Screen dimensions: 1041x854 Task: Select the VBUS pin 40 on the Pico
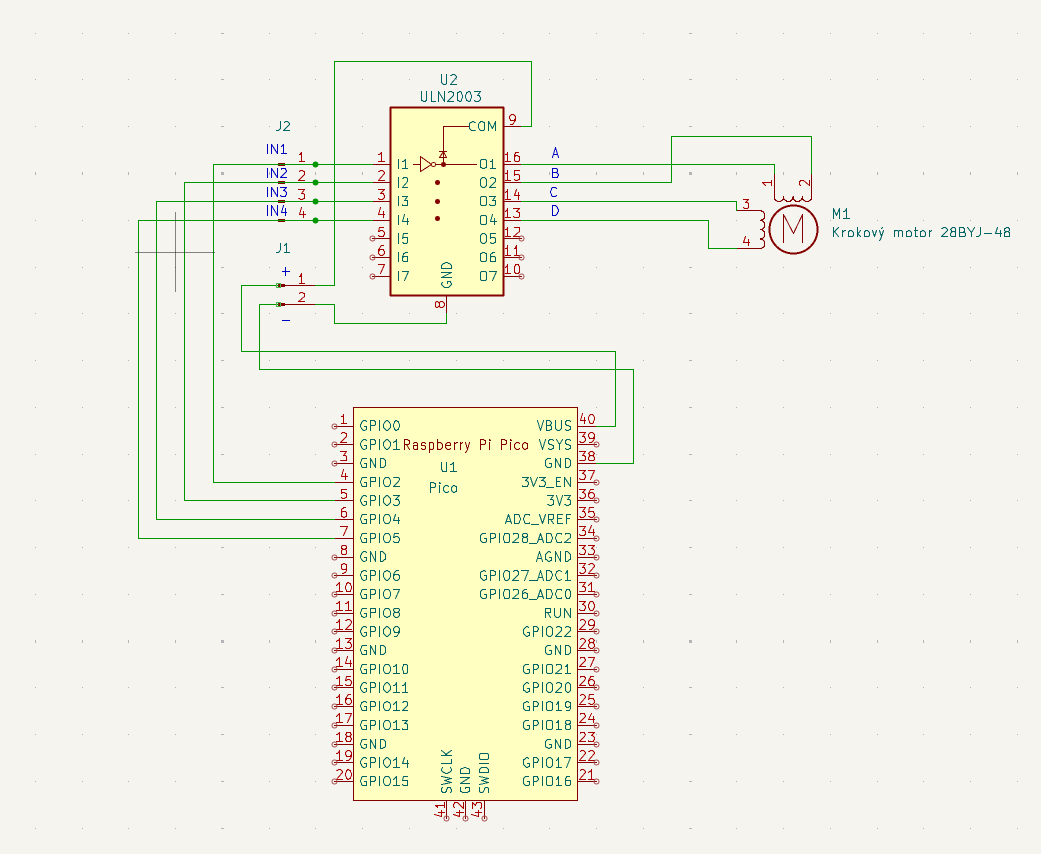click(588, 426)
